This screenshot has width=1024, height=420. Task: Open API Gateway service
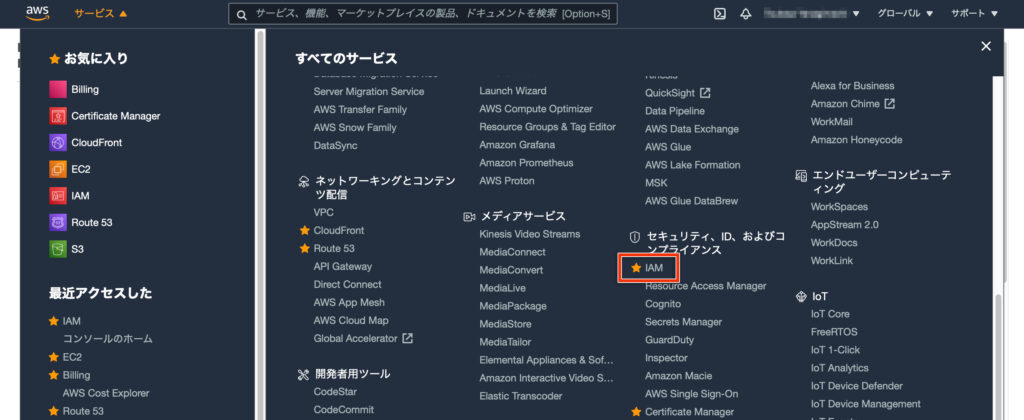coord(342,267)
